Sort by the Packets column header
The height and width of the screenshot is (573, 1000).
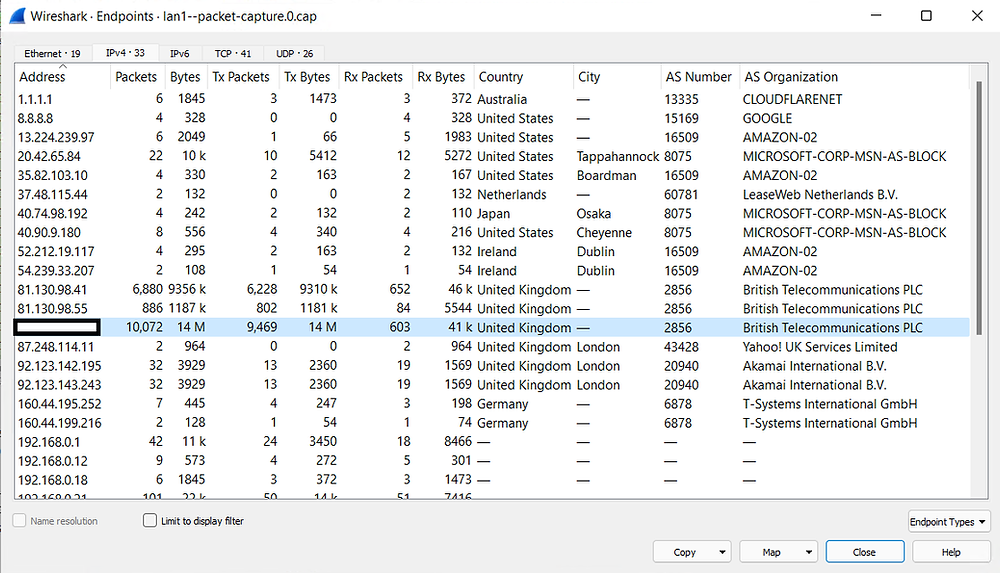(x=136, y=77)
